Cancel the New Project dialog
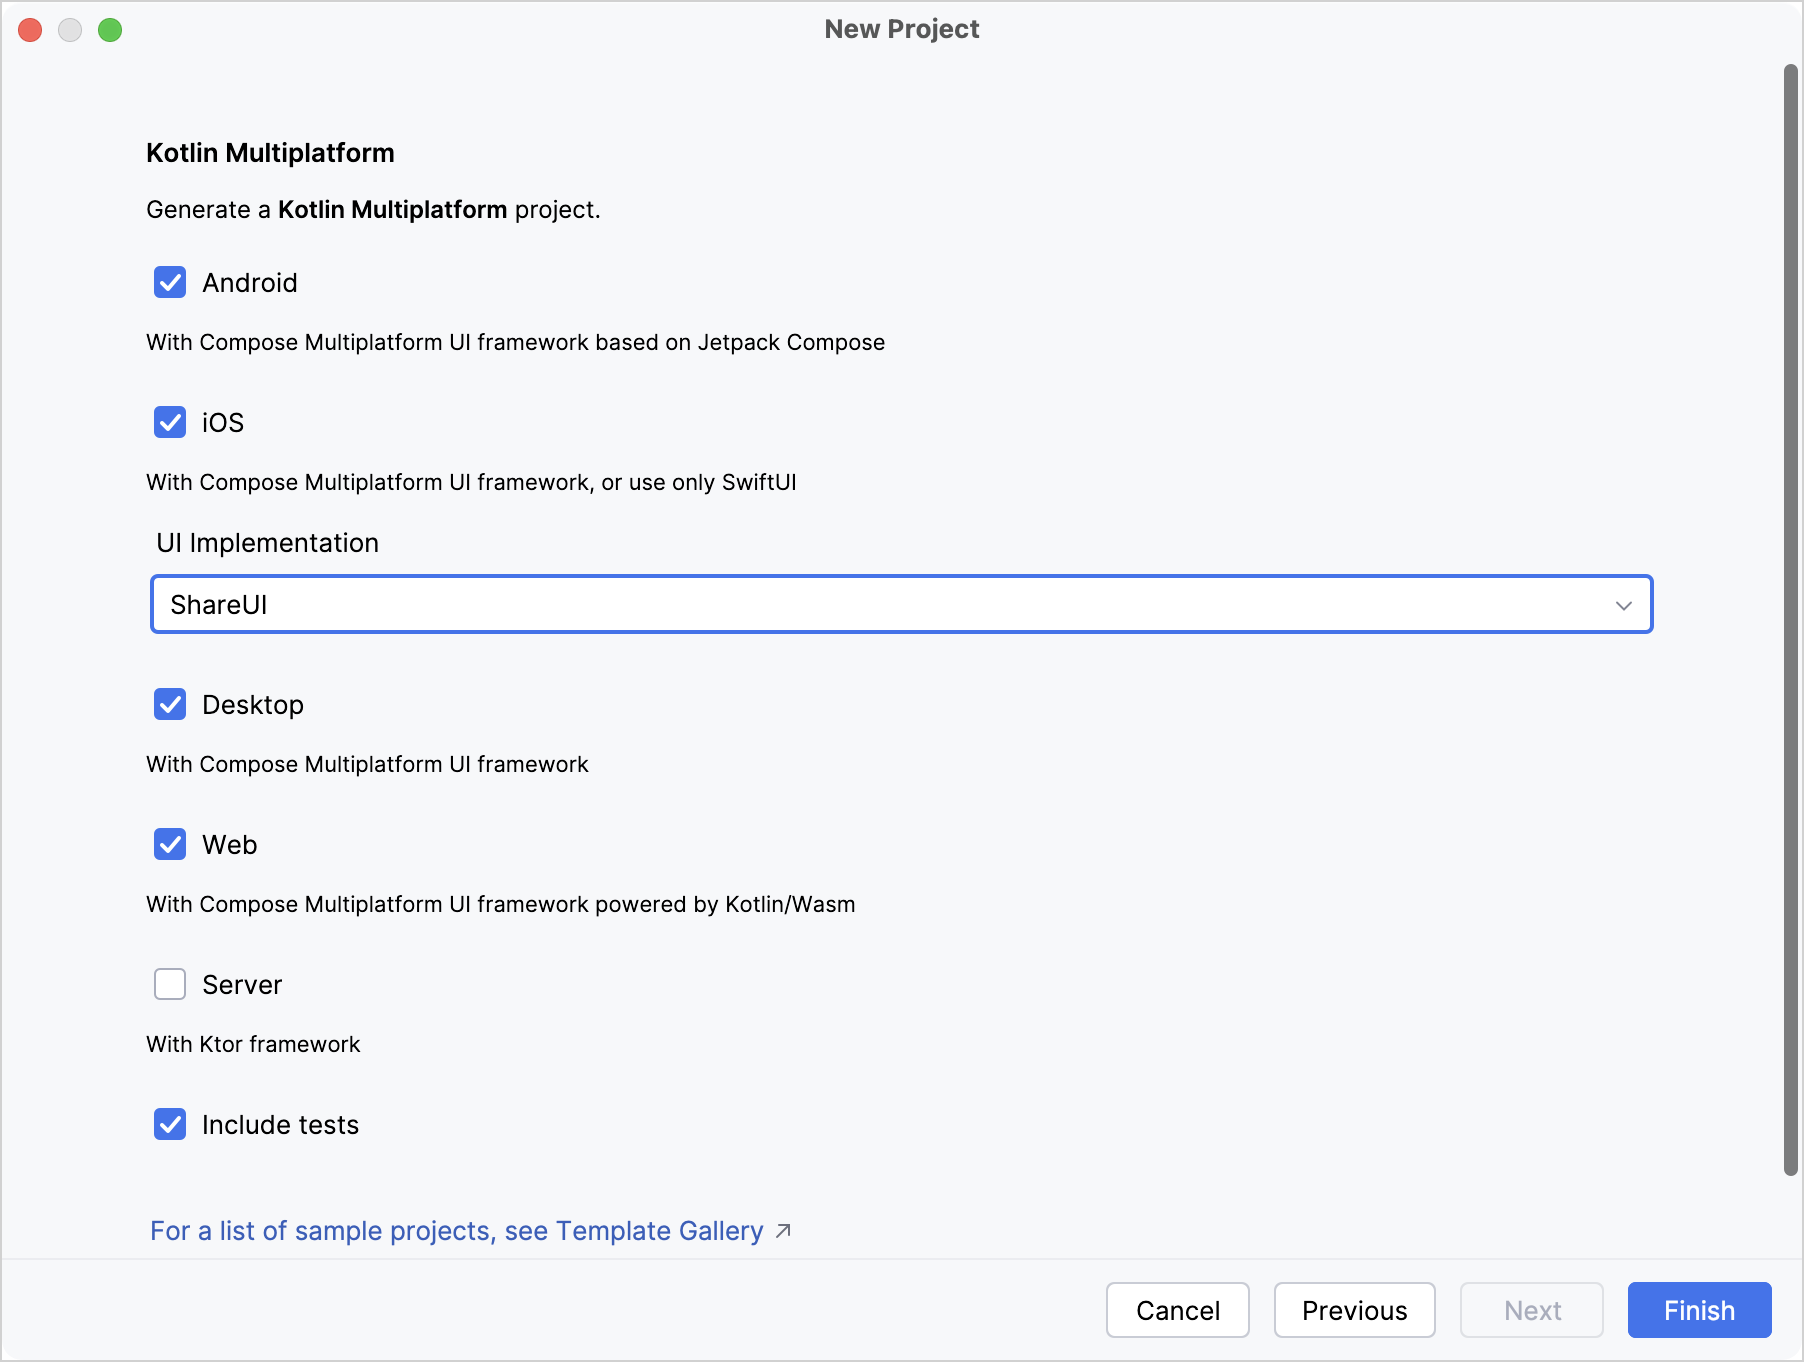The image size is (1804, 1362). (1177, 1310)
